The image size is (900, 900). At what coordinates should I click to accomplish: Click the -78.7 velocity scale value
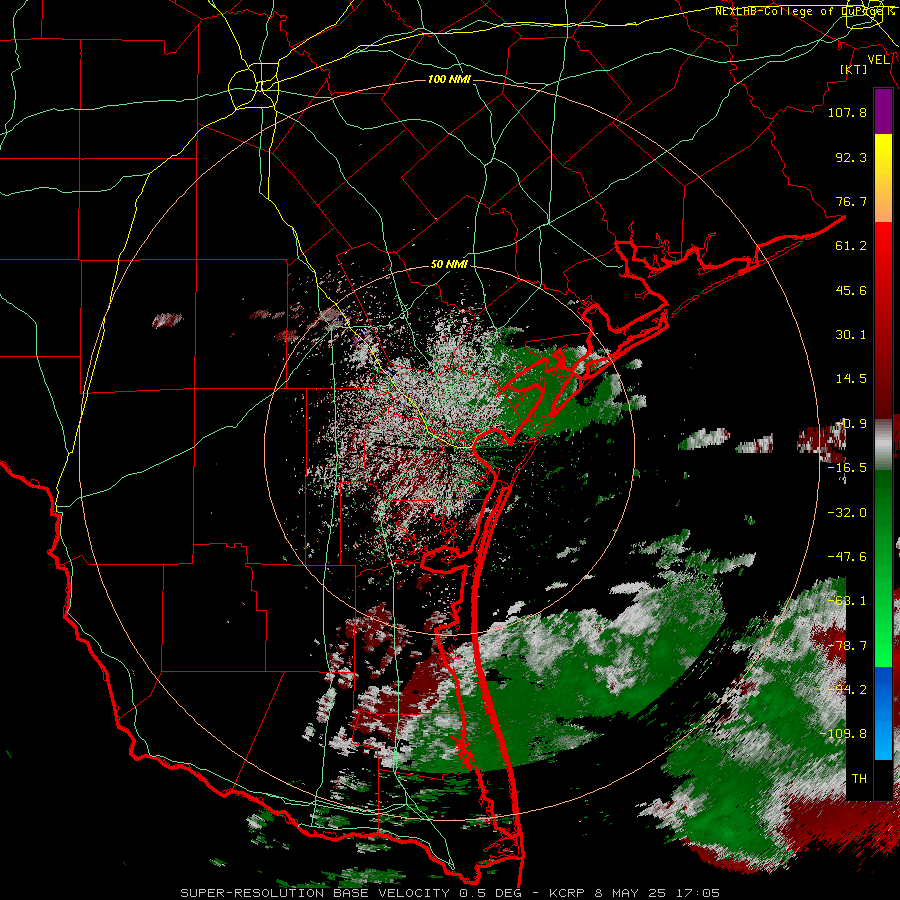847,646
